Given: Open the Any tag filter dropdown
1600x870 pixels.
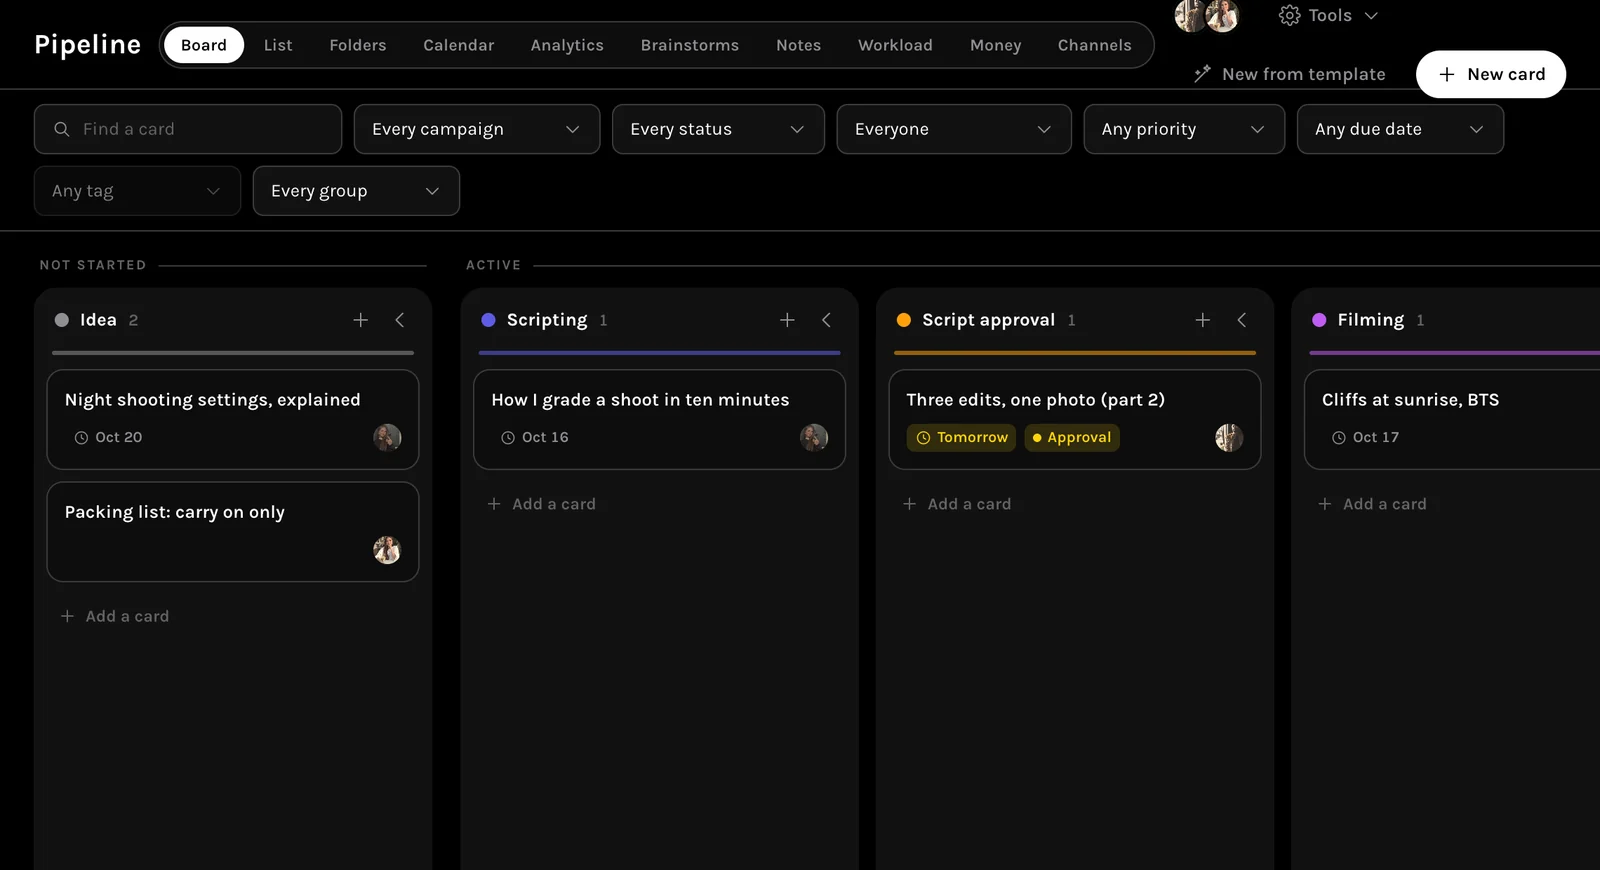Looking at the screenshot, I should 137,191.
